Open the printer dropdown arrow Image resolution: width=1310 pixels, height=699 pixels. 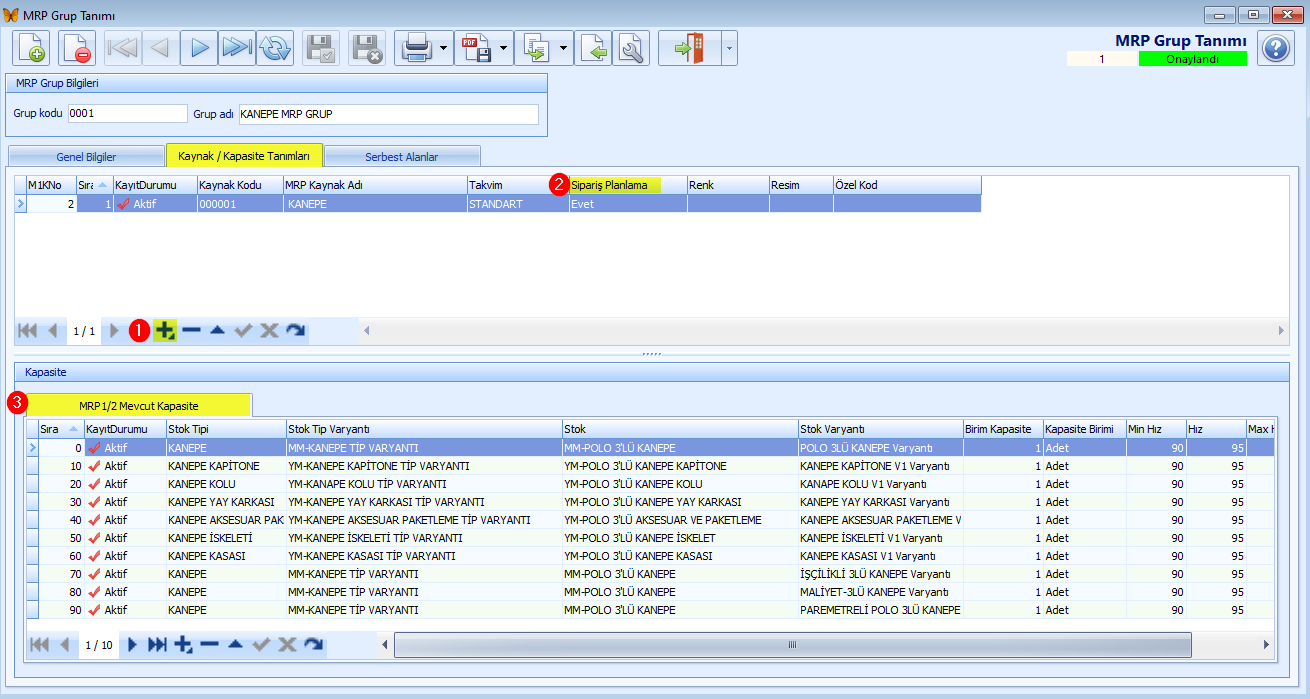click(443, 48)
